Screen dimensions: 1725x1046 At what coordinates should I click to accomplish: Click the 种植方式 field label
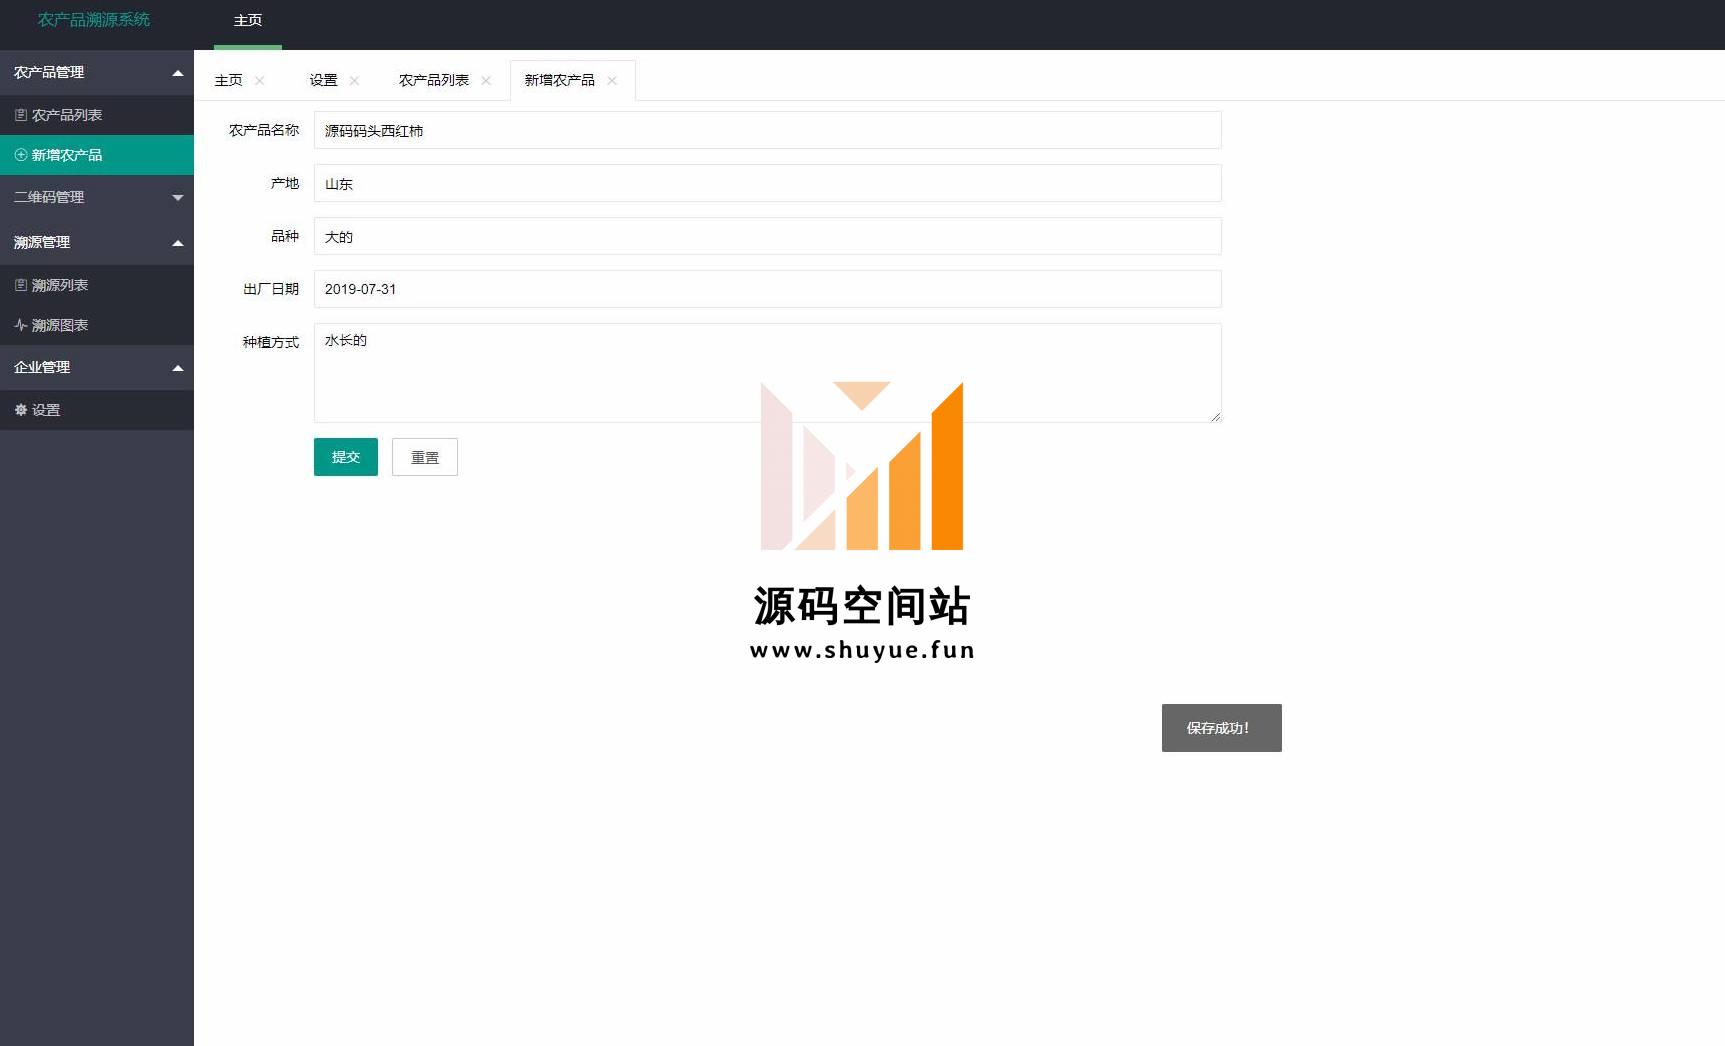271,342
